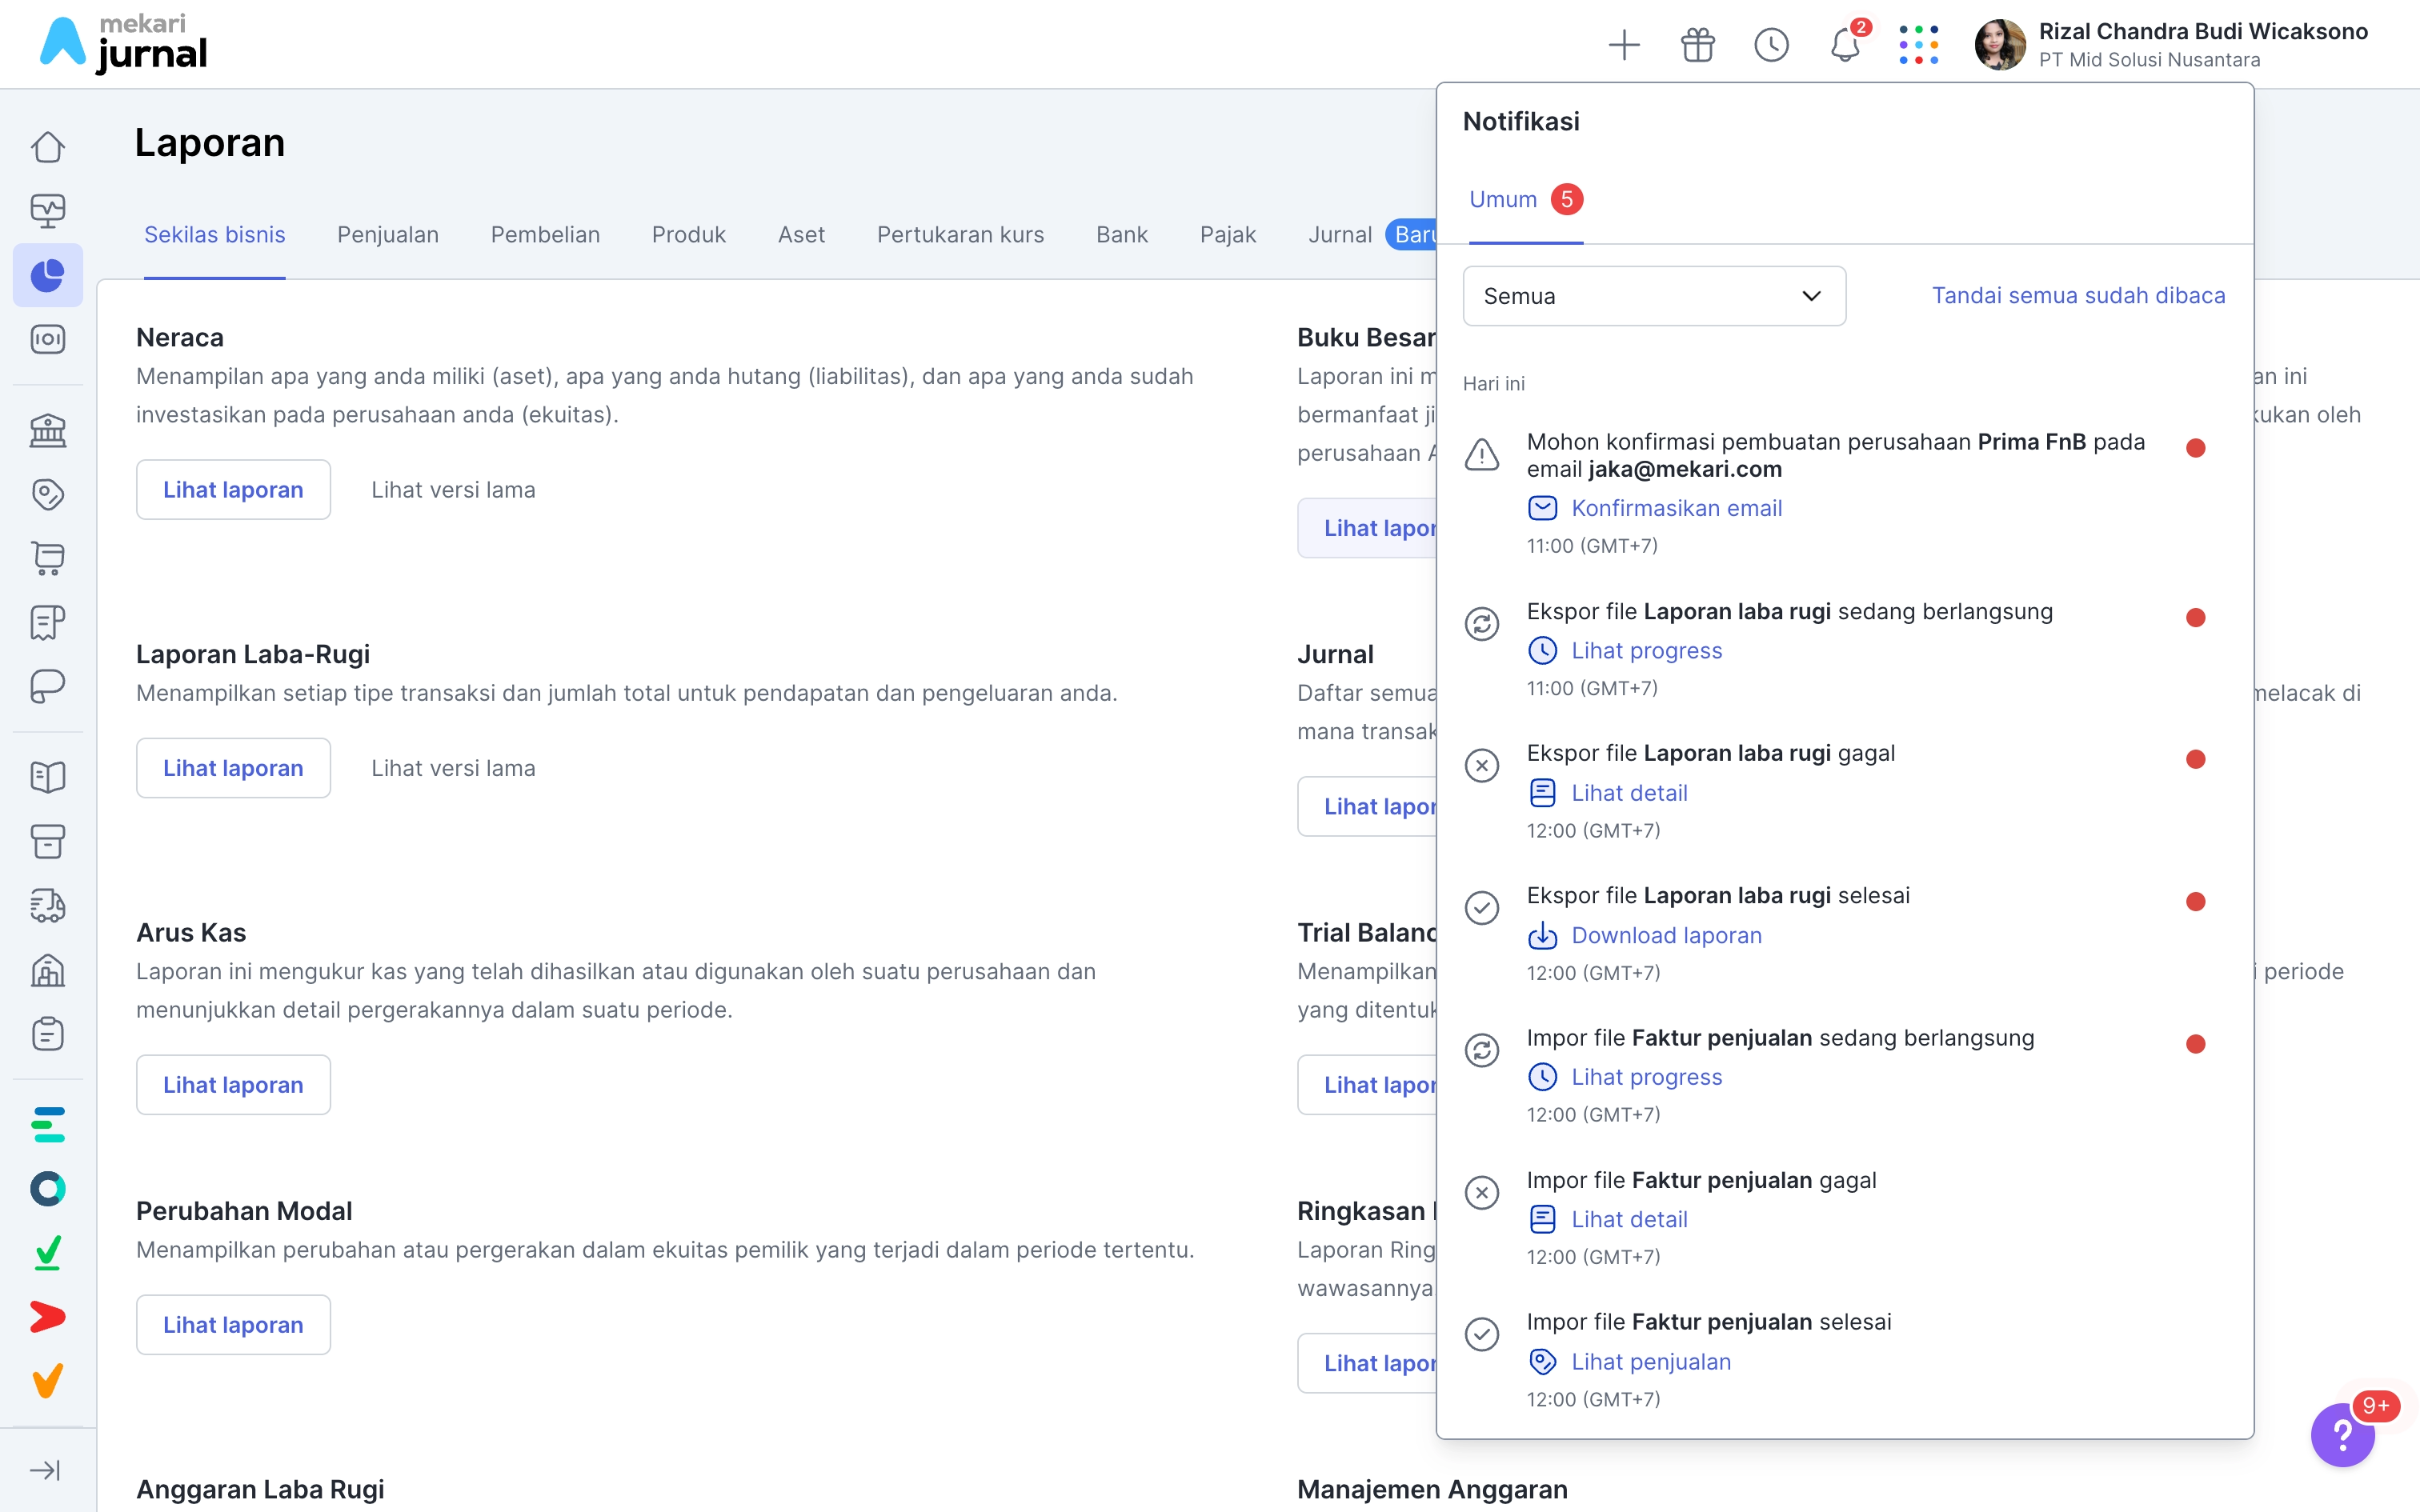The image size is (2420, 1512).
Task: Click Lihat detail for failed Laporan laba rugi export
Action: pos(1629,793)
